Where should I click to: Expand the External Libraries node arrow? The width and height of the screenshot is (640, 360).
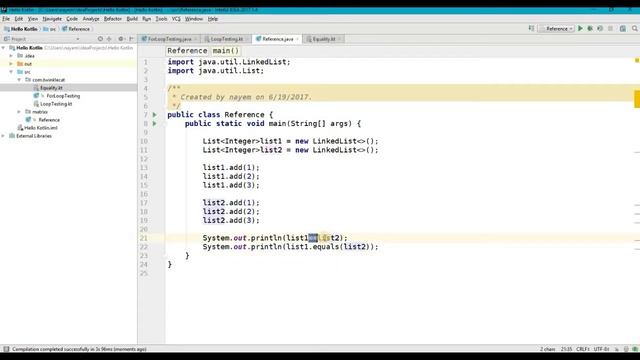(3, 136)
